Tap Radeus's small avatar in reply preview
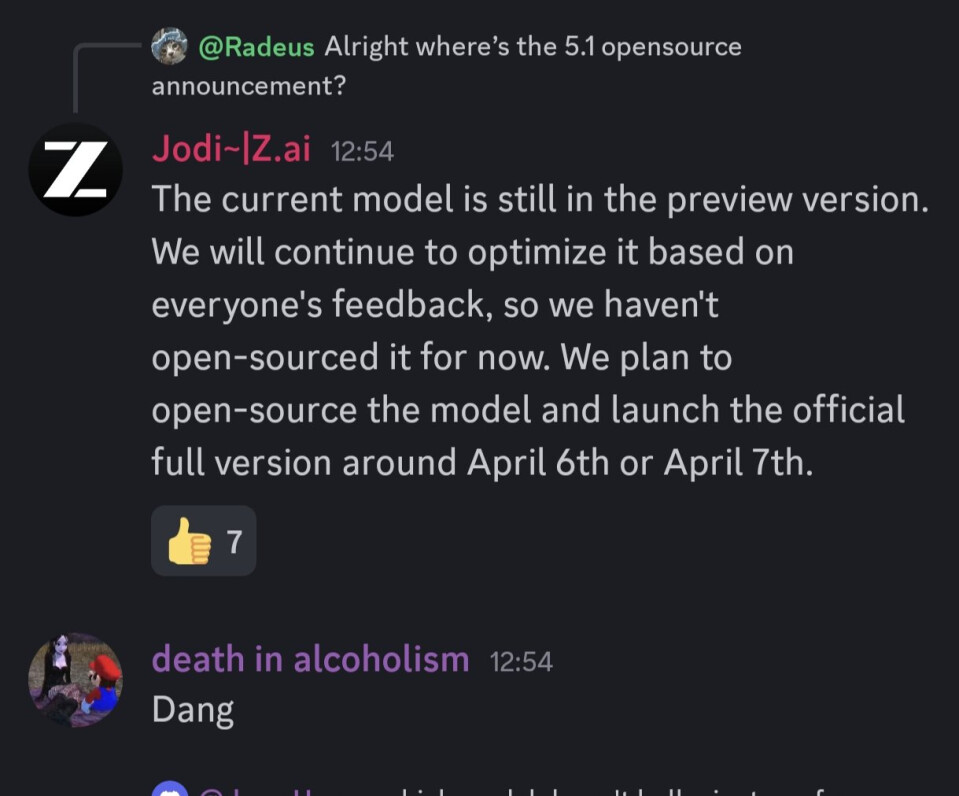959x796 pixels. coord(169,46)
